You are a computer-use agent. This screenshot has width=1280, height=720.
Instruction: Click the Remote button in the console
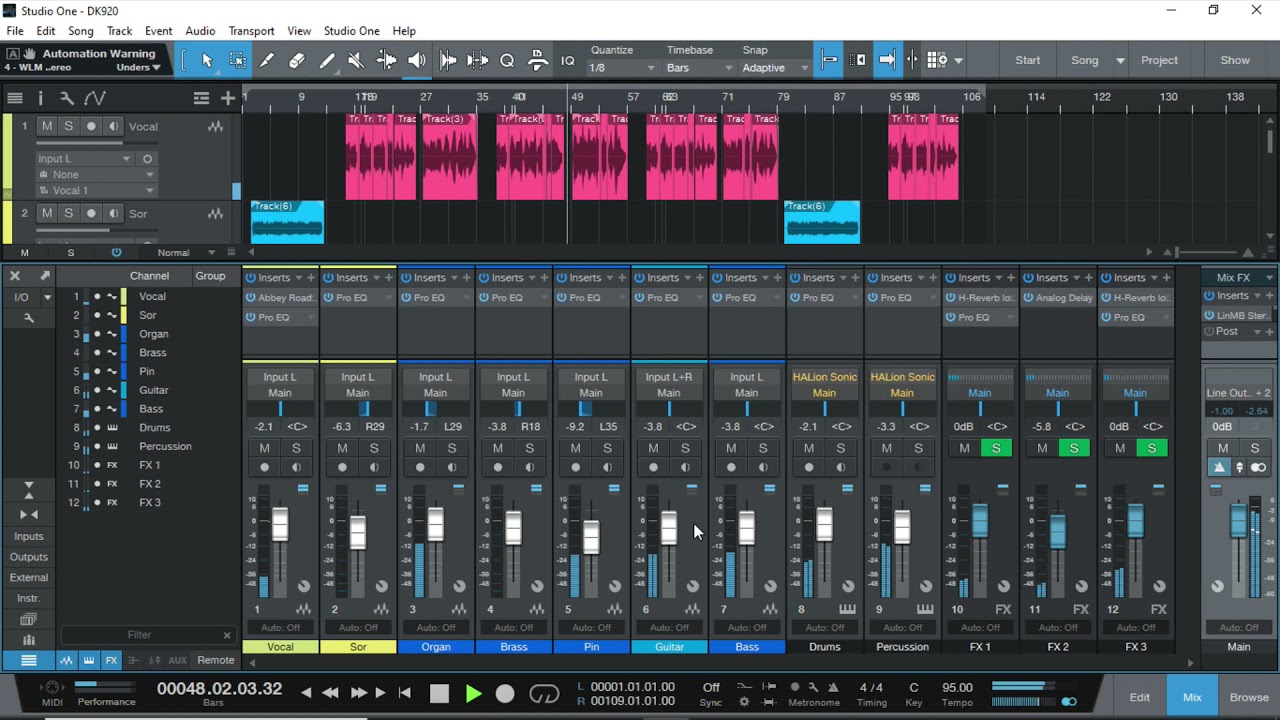(x=216, y=660)
